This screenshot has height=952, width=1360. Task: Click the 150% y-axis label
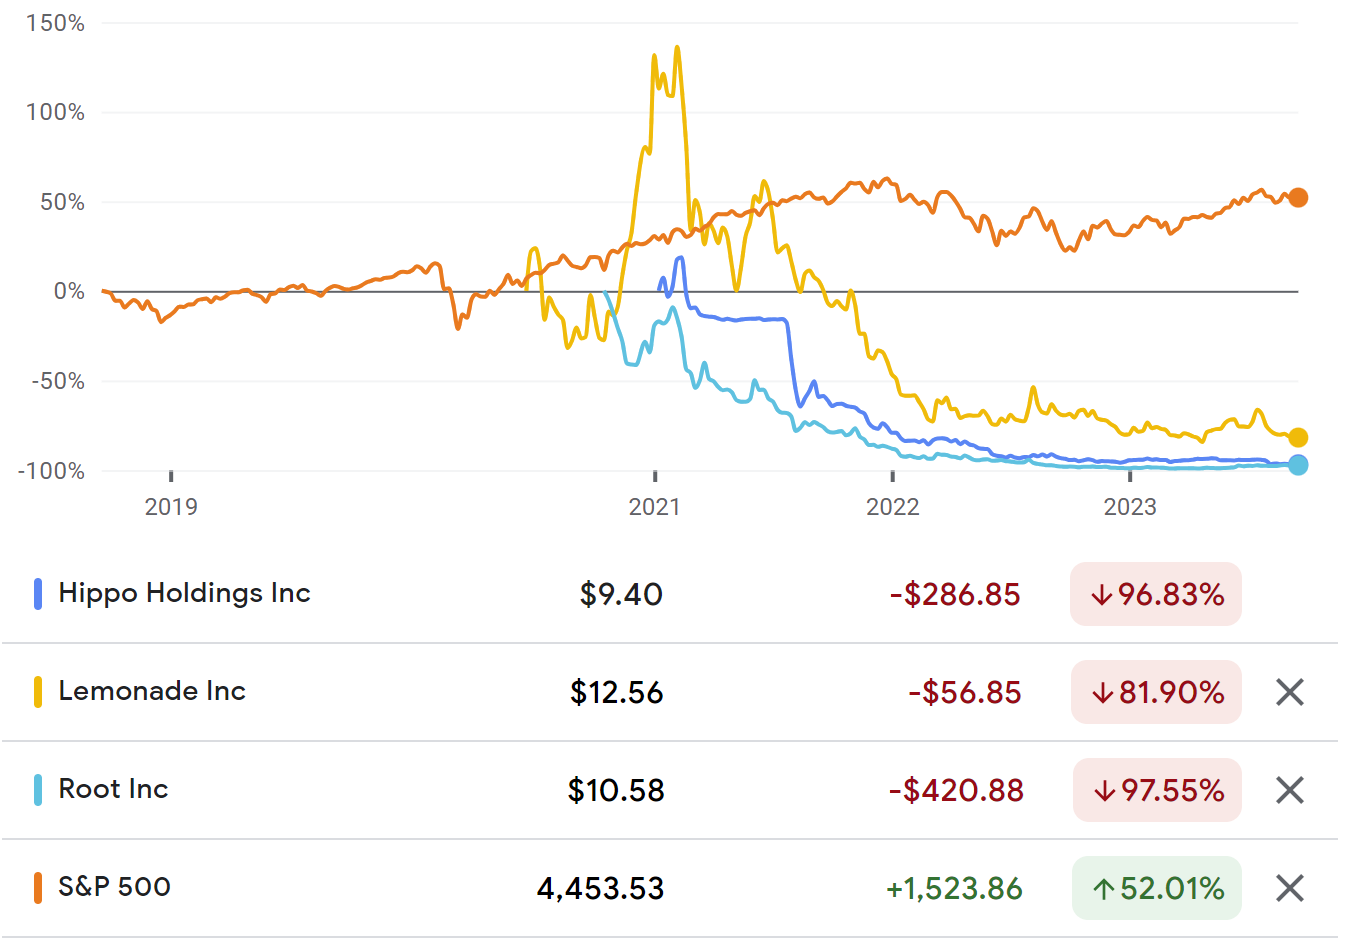point(55,23)
